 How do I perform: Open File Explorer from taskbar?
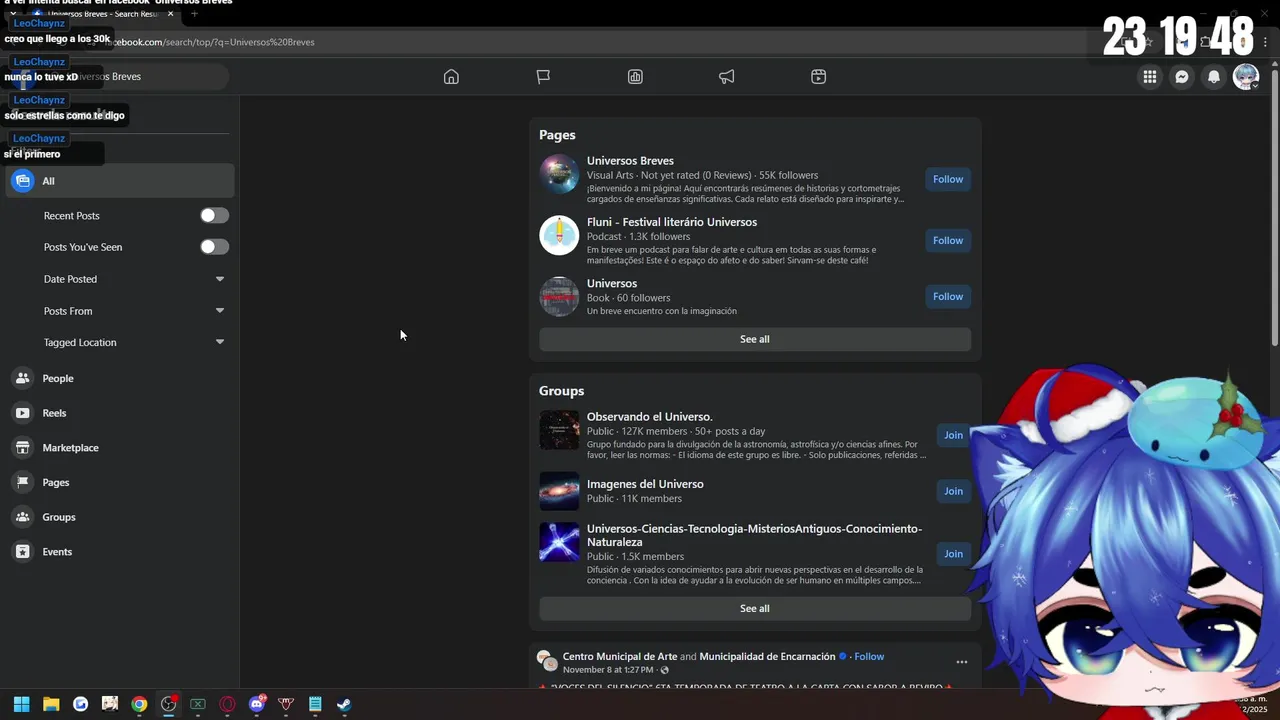(51, 704)
